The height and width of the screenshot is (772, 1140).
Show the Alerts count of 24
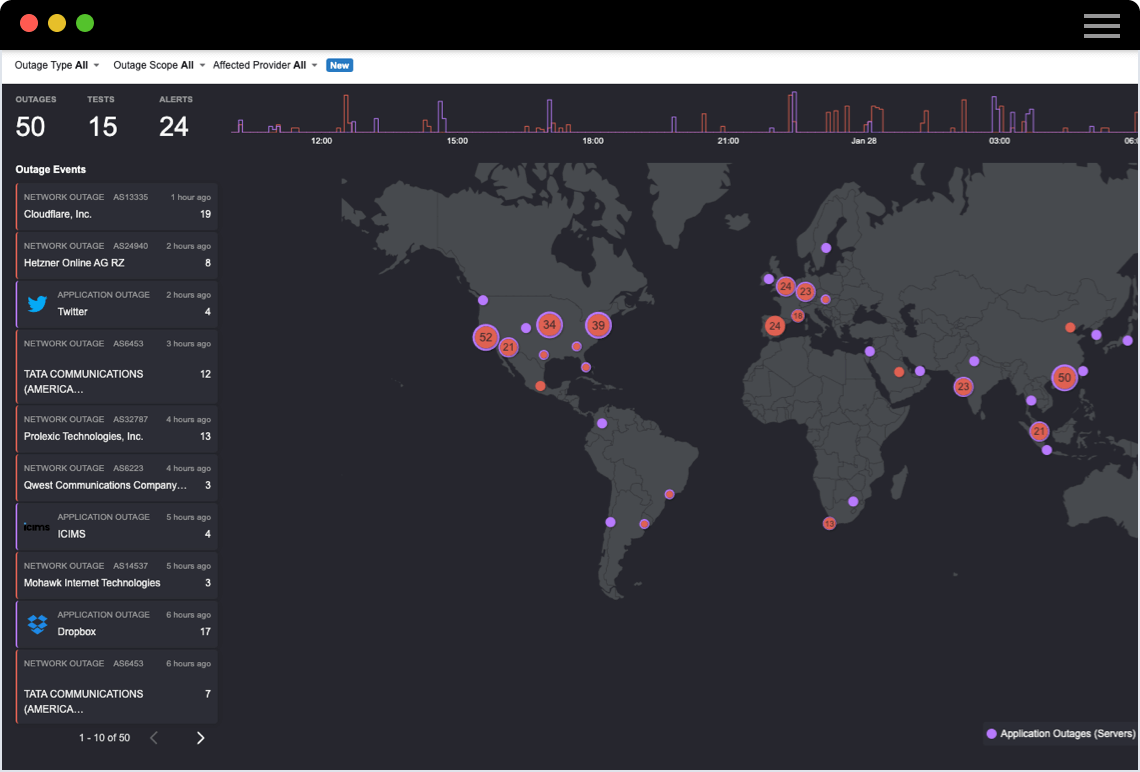tap(174, 126)
